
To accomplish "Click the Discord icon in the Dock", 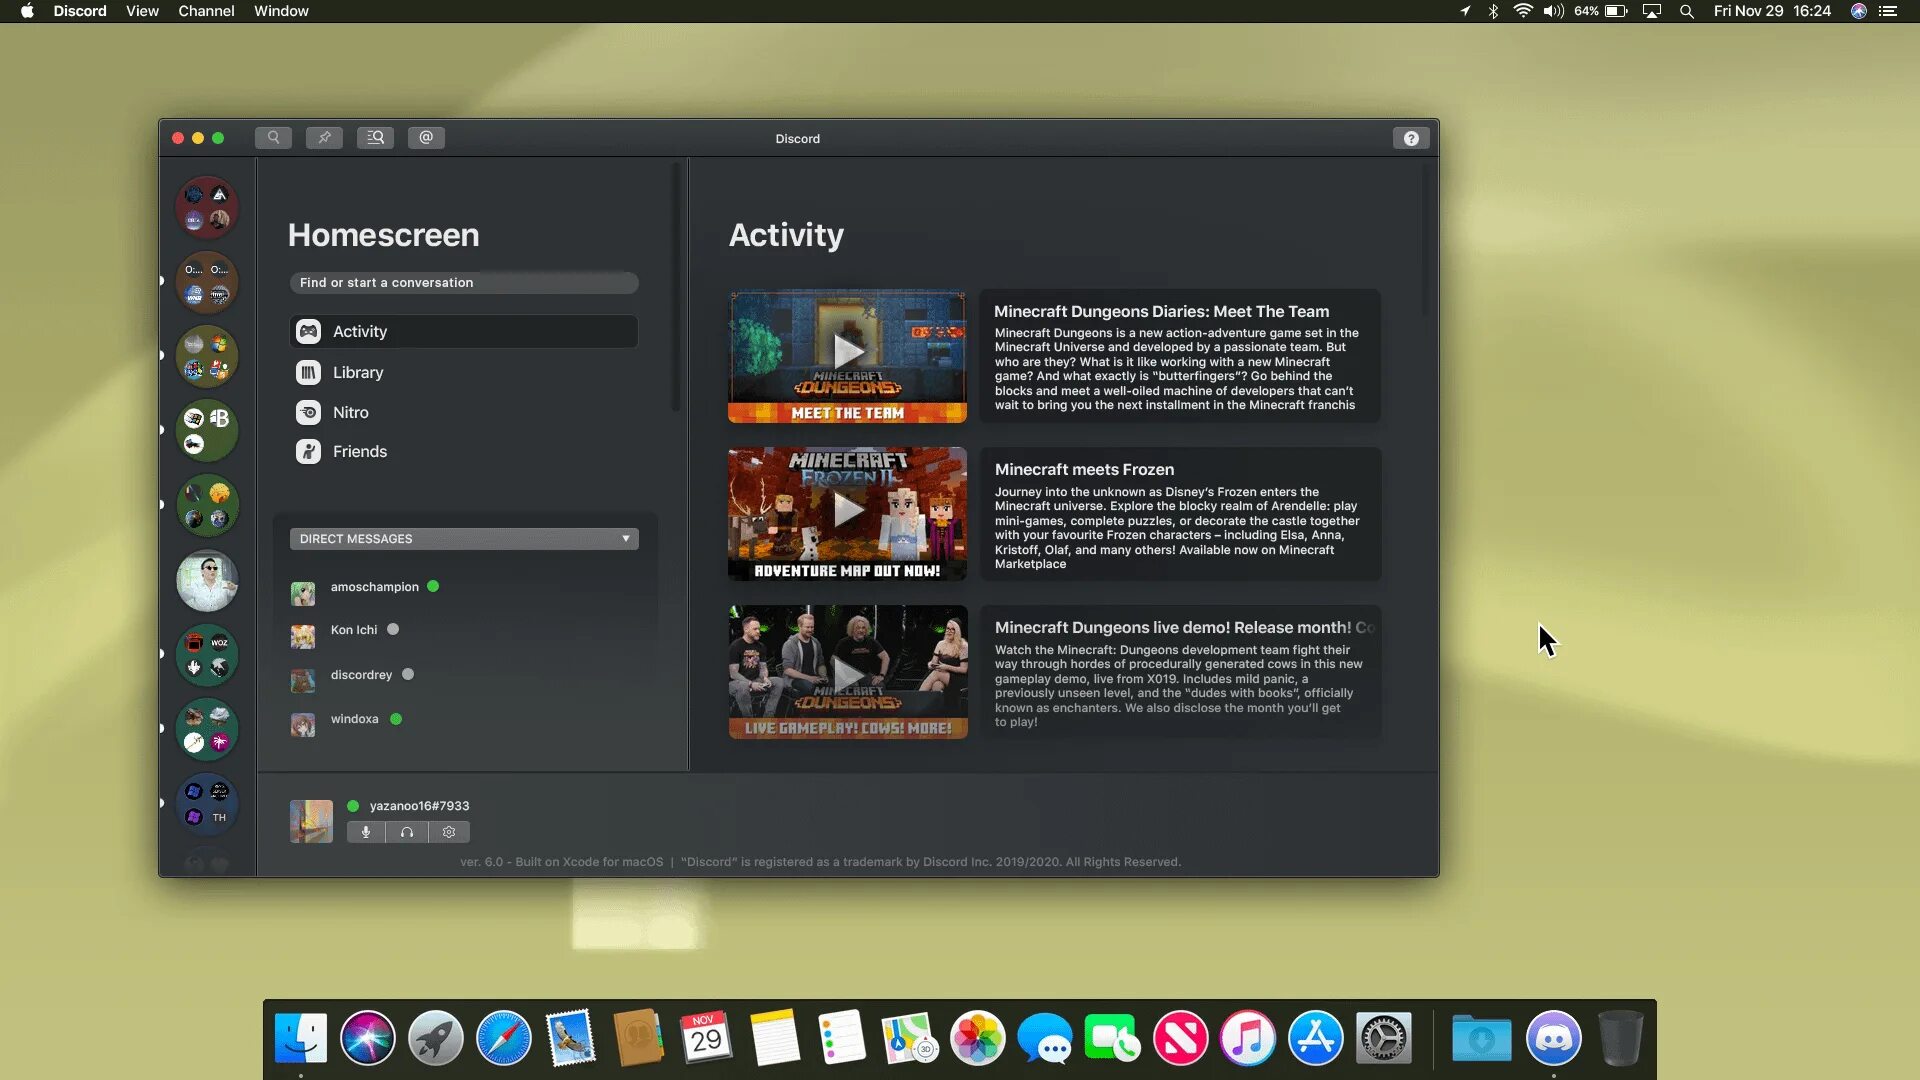I will tap(1553, 1038).
